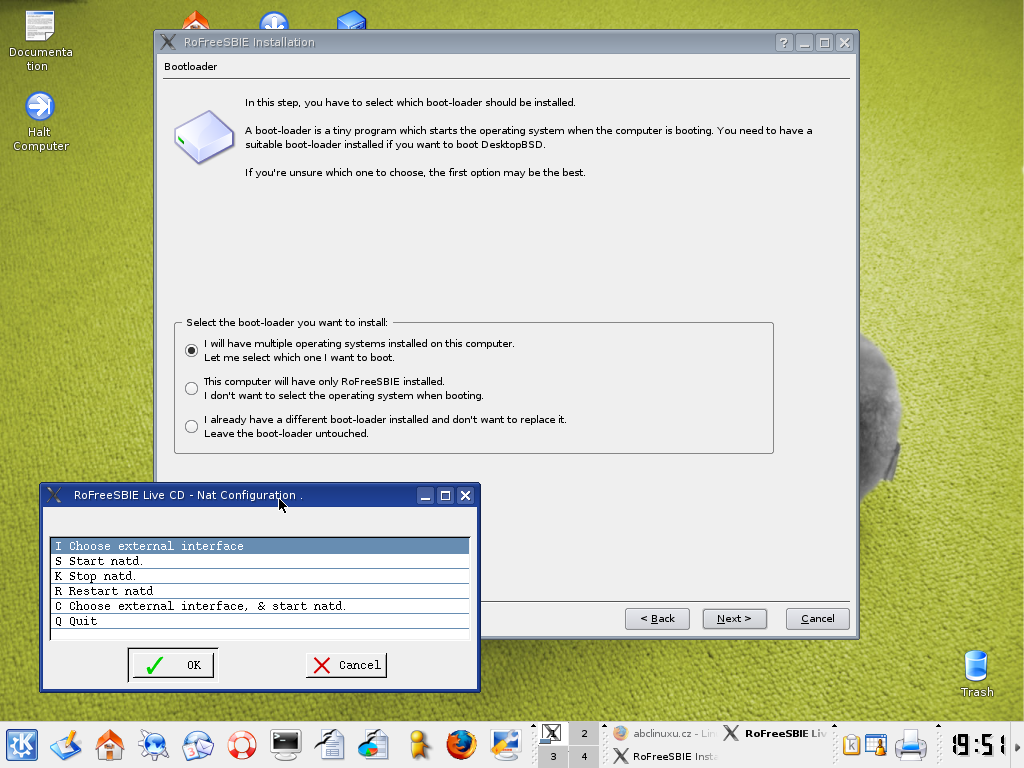Open the spreadsheet chart icon in the panel
The height and width of the screenshot is (768, 1024).
(374, 744)
